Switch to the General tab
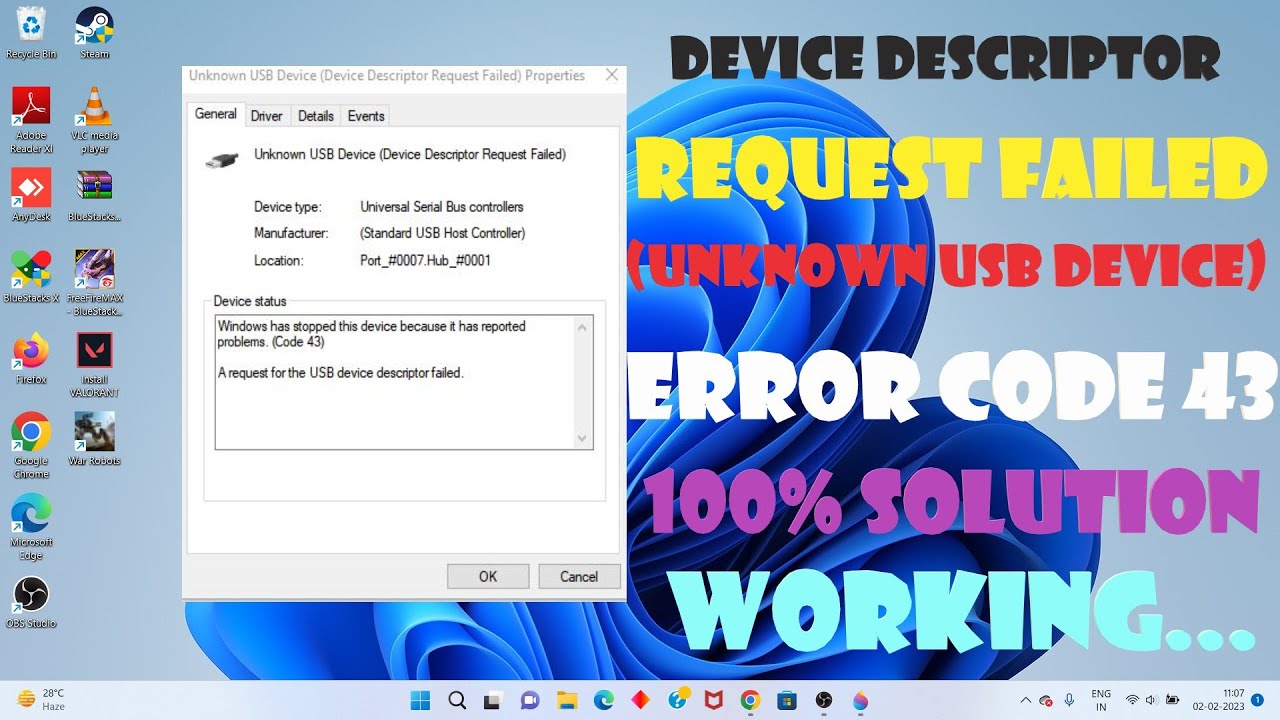The image size is (1280, 720). point(215,114)
